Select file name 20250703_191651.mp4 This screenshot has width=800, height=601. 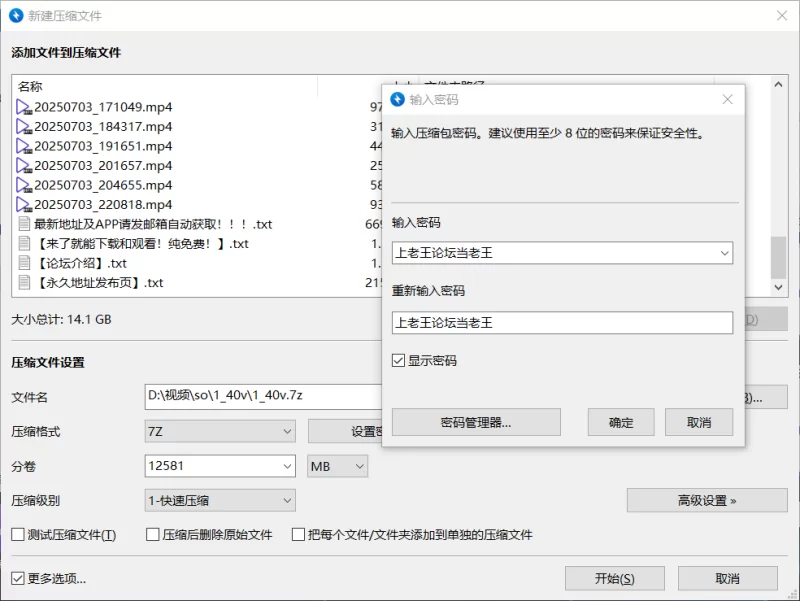103,146
